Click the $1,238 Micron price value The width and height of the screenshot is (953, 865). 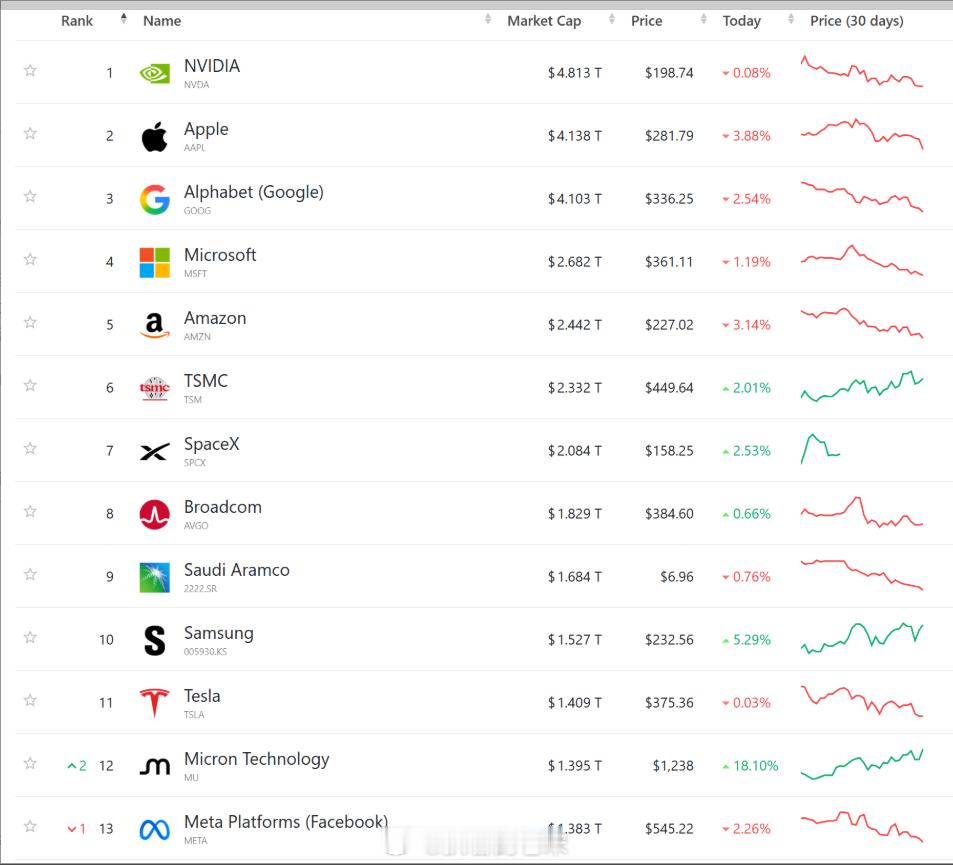(673, 766)
